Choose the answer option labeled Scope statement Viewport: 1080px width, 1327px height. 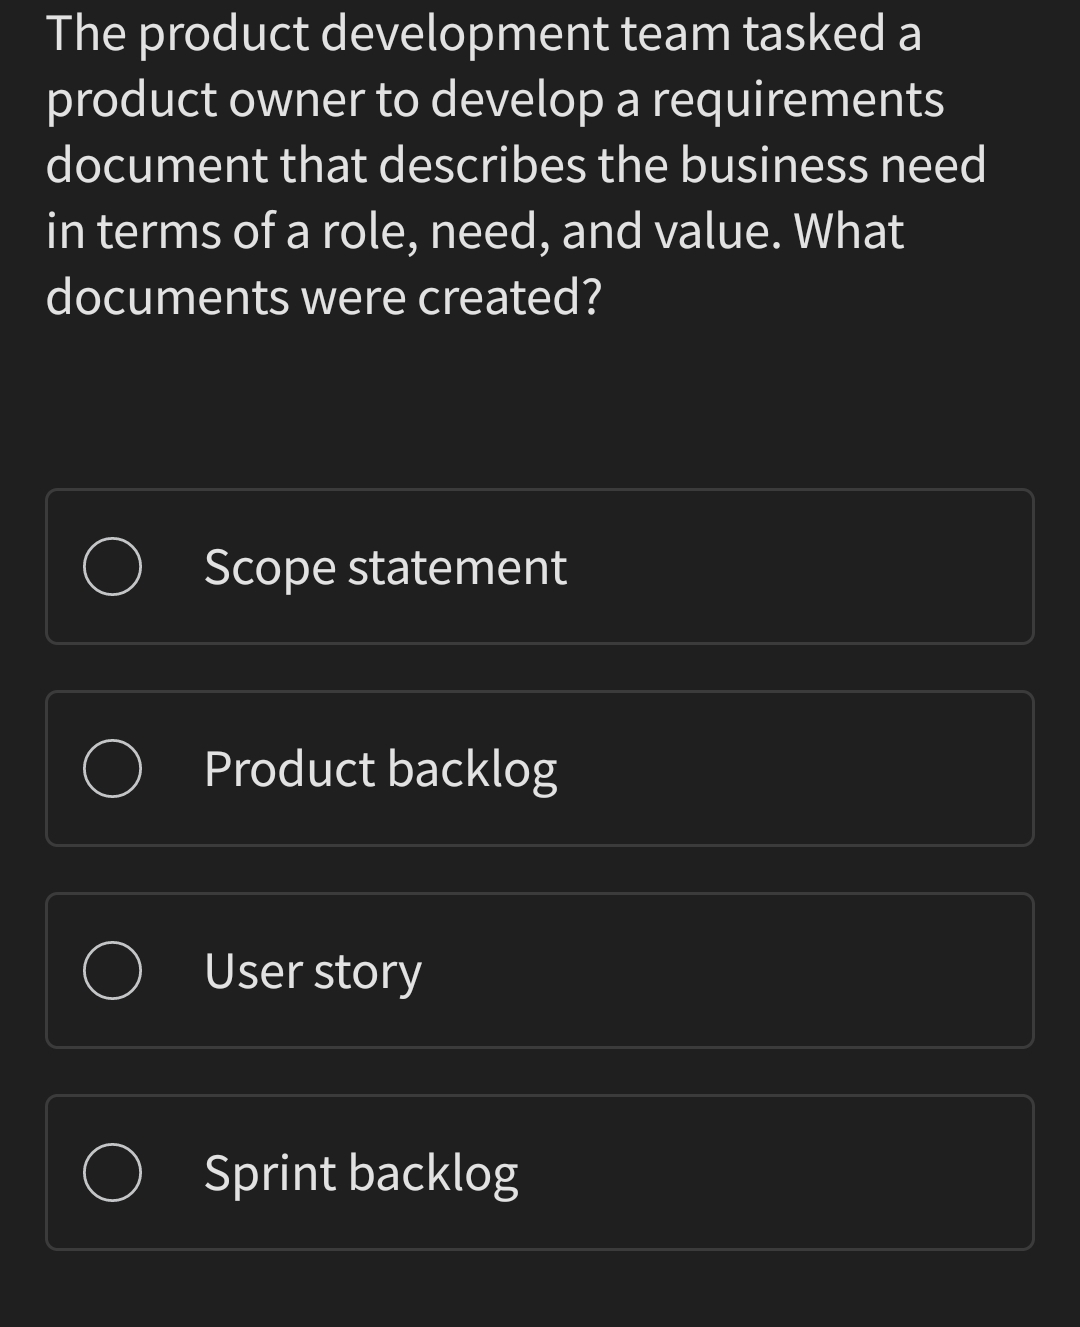coord(540,566)
